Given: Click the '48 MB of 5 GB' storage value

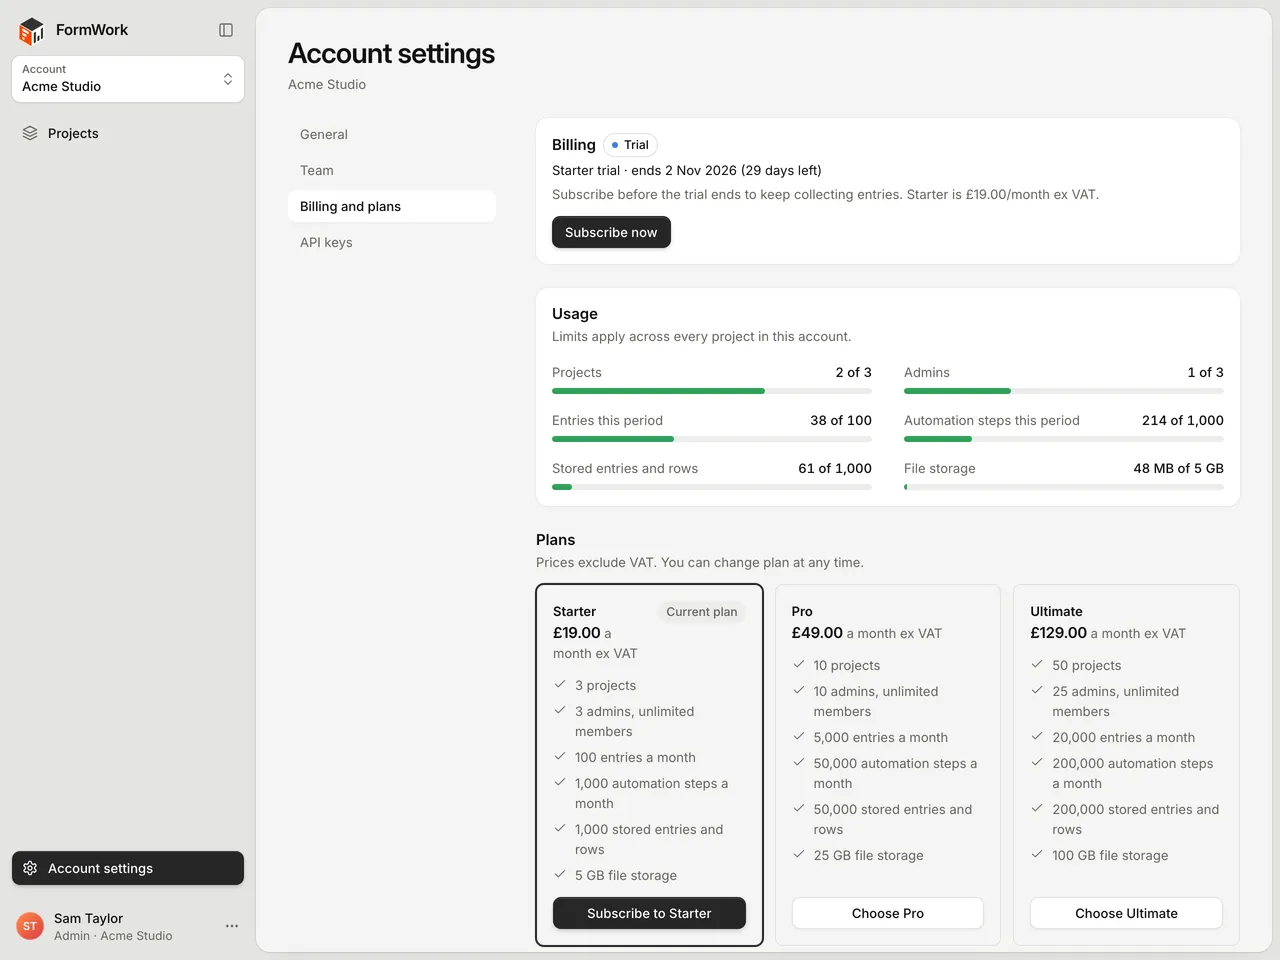Looking at the screenshot, I should point(1178,468).
